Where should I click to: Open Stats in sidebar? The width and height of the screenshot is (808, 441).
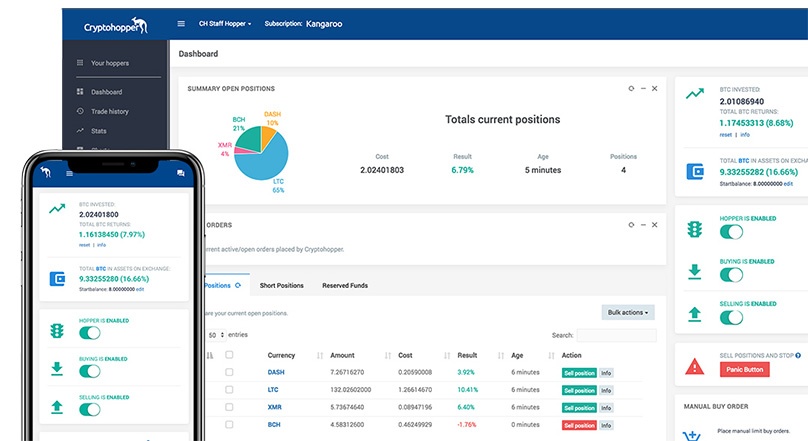point(98,131)
